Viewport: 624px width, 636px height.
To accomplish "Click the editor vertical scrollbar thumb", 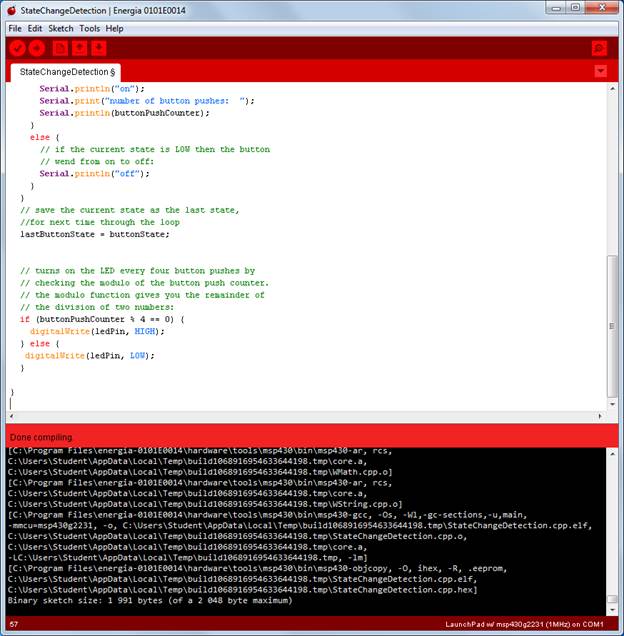I will (612, 327).
